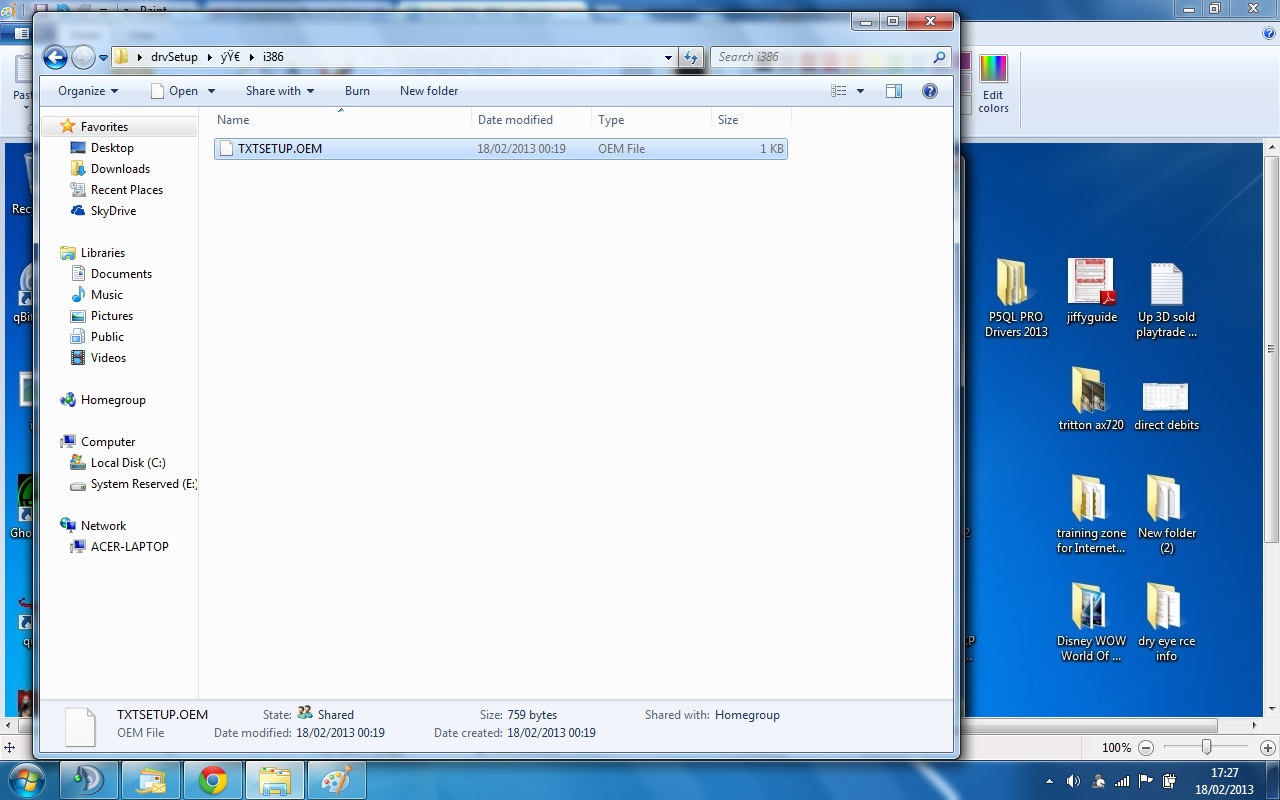The height and width of the screenshot is (800, 1280).
Task: Create a New folder from the toolbar
Action: click(429, 91)
